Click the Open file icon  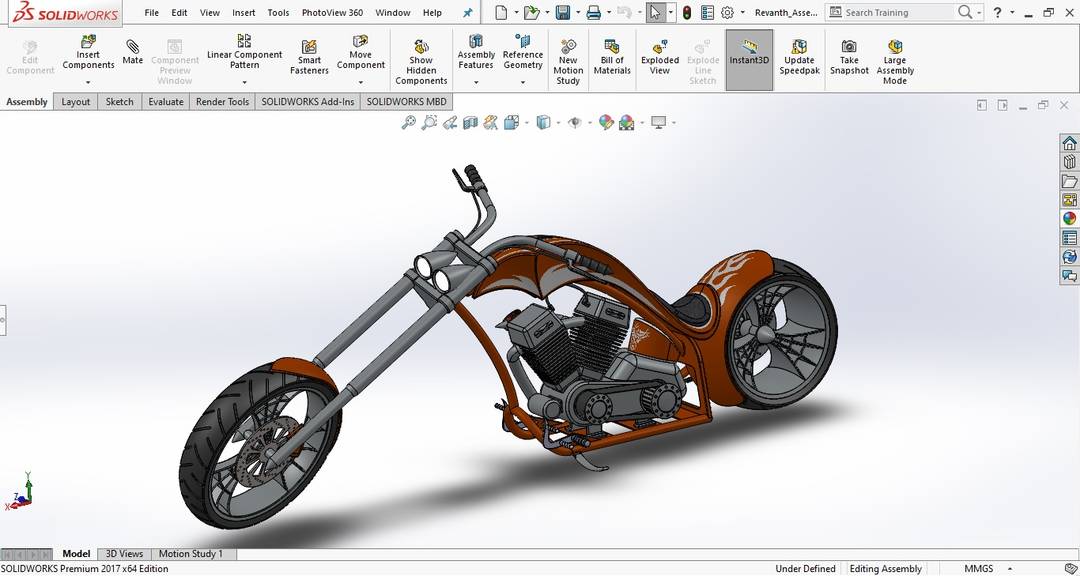point(531,12)
